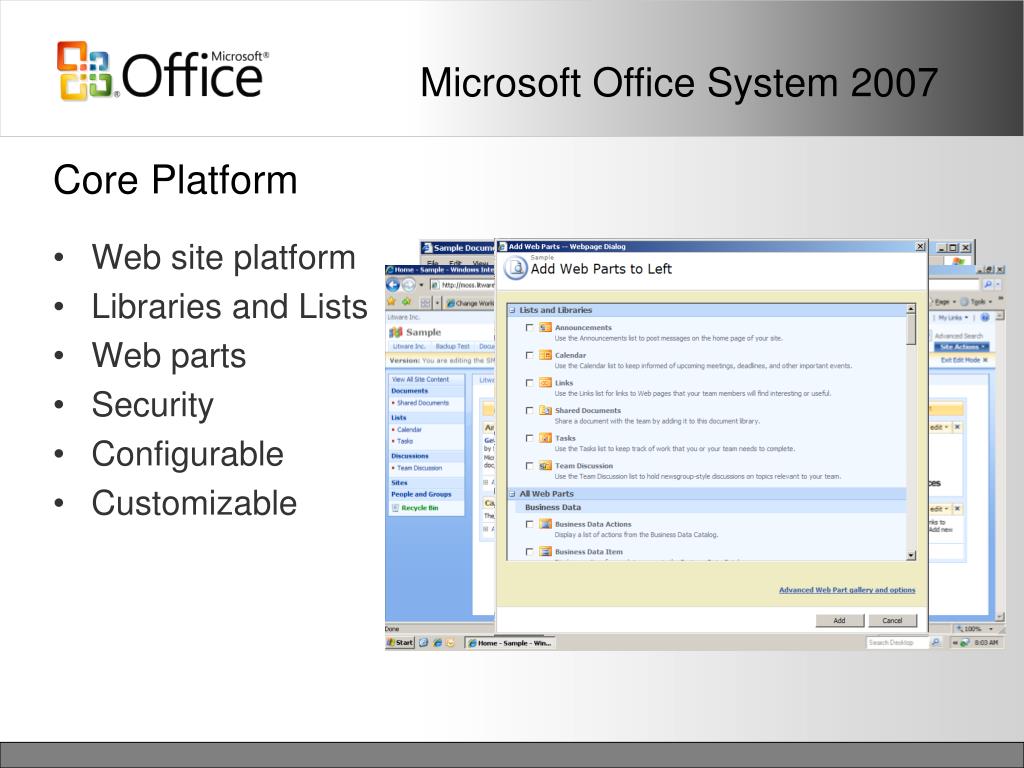The image size is (1024, 768).
Task: Check the Business Data Actions checkbox
Action: (x=530, y=524)
